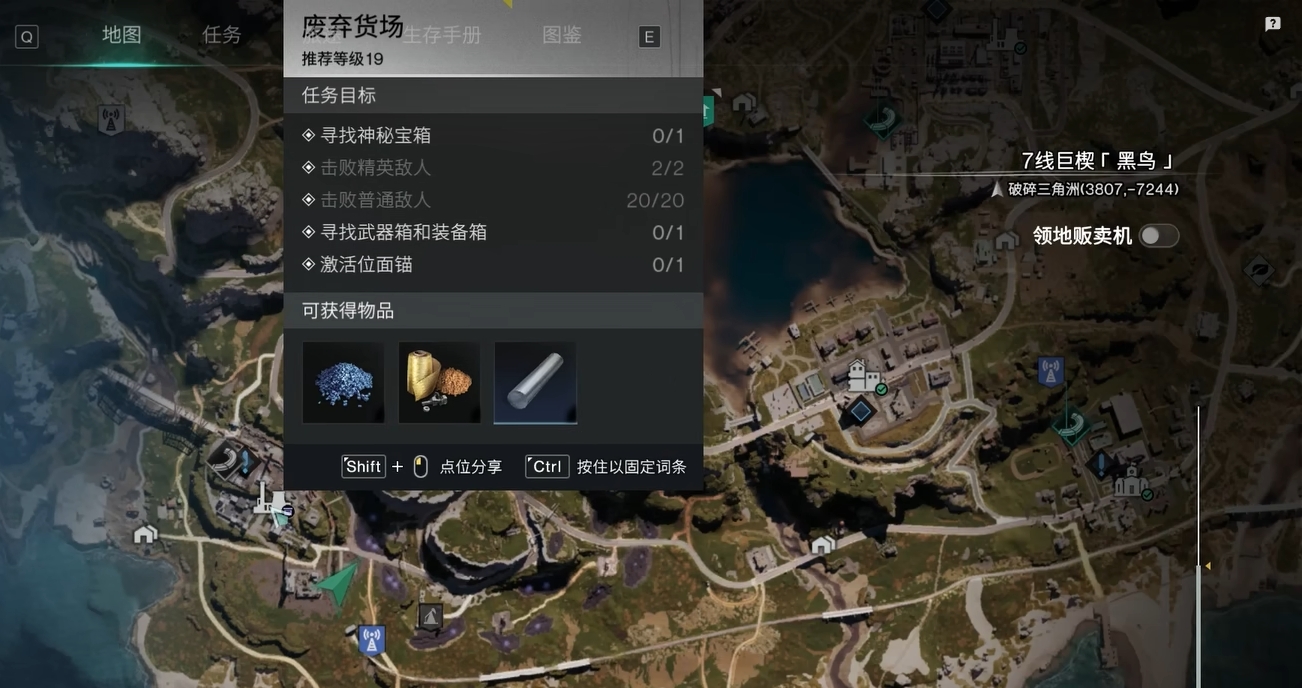The width and height of the screenshot is (1302, 688).
Task: Select the oil pump derrick map marker
Action: pos(430,616)
